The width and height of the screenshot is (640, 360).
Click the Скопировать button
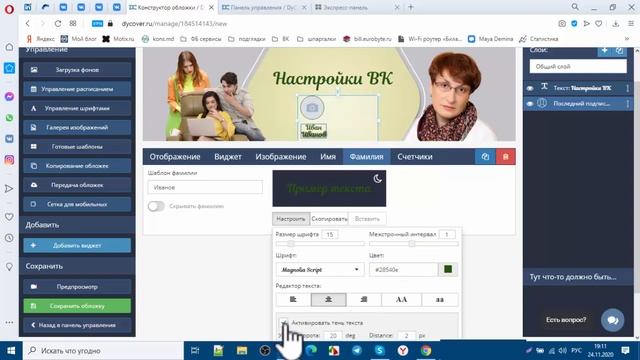point(329,219)
